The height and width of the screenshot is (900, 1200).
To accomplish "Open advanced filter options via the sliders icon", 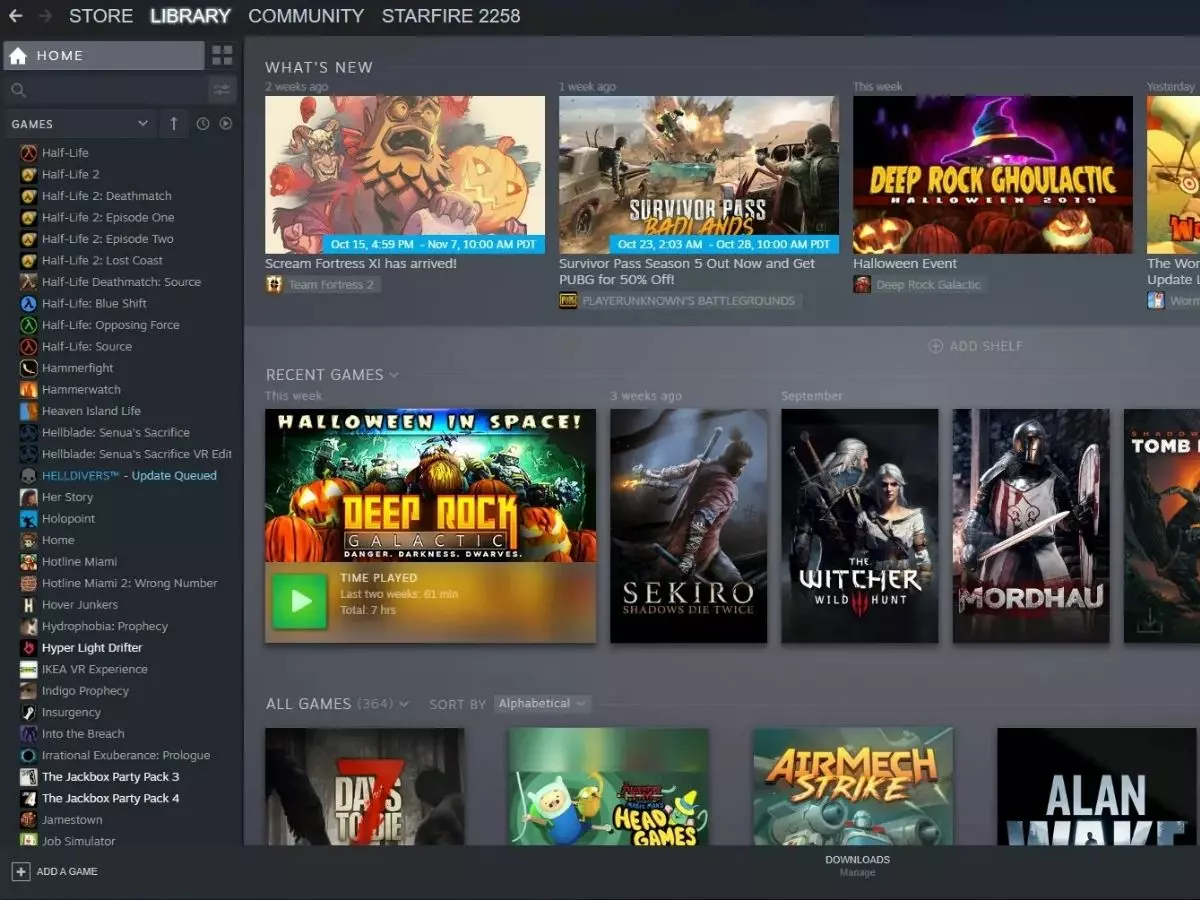I will point(222,89).
